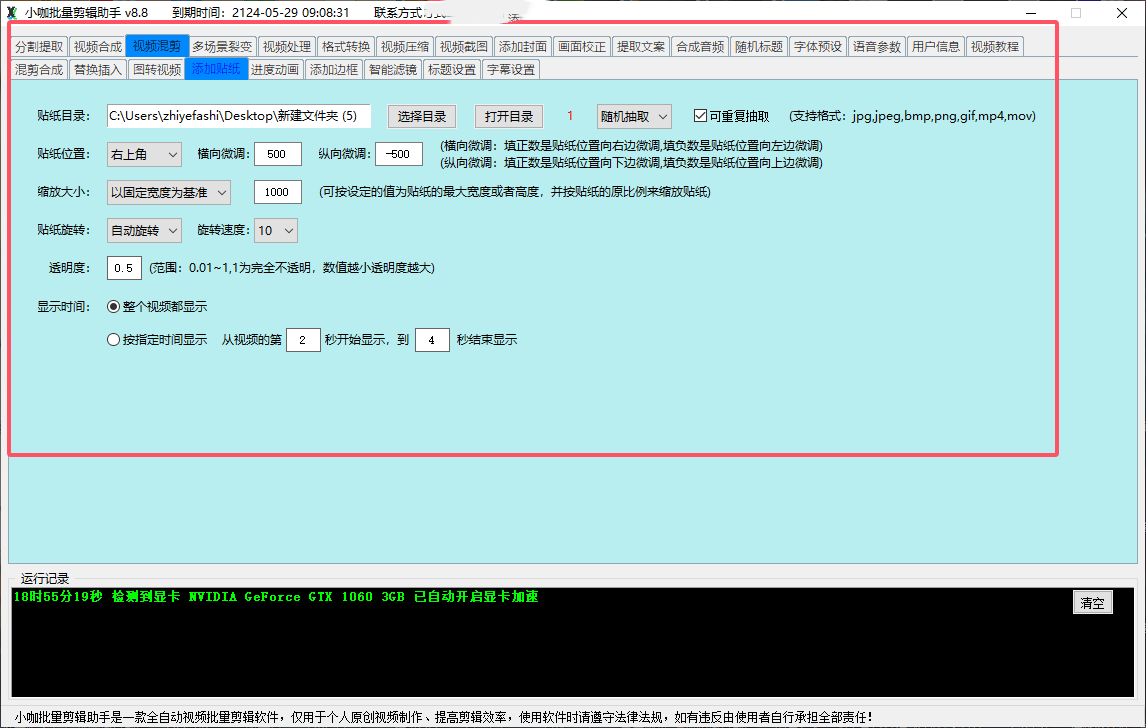Switch to the 视频压缩 tab

coord(405,46)
